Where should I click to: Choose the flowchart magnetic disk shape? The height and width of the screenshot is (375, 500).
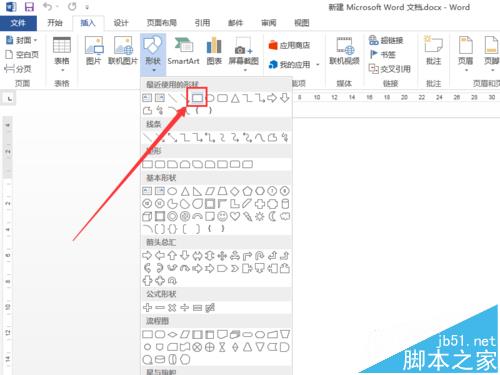click(x=160, y=360)
